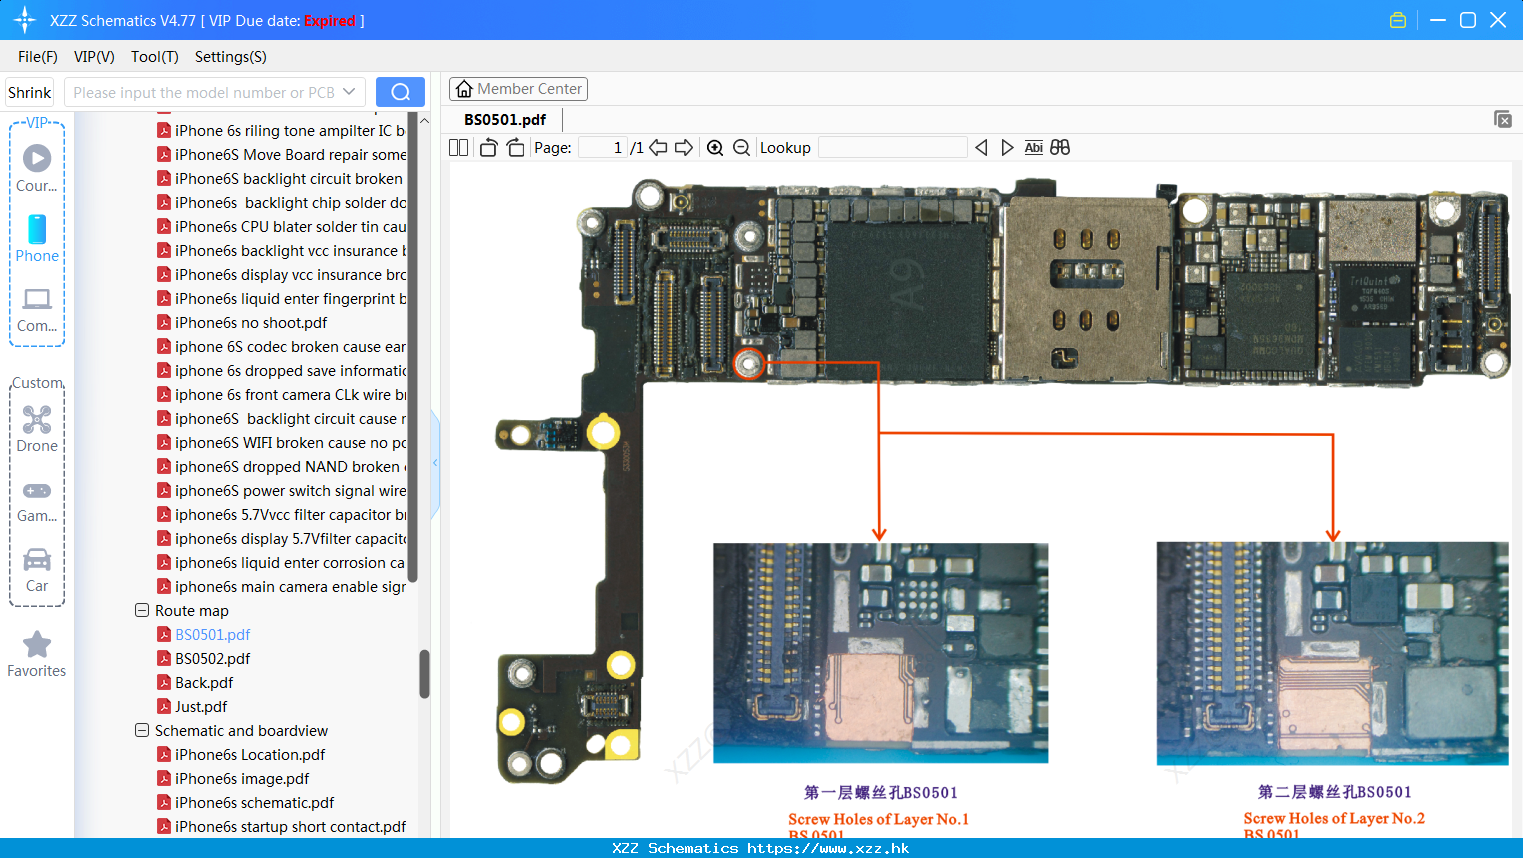The height and width of the screenshot is (858, 1523).
Task: Open the VIP(V) menu
Action: [94, 57]
